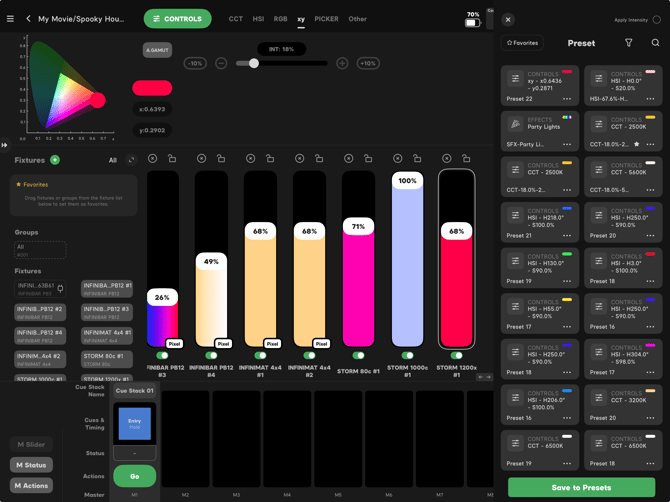Toggle lock on INFINIMAT 4x4 #1 fader

tap(270, 159)
